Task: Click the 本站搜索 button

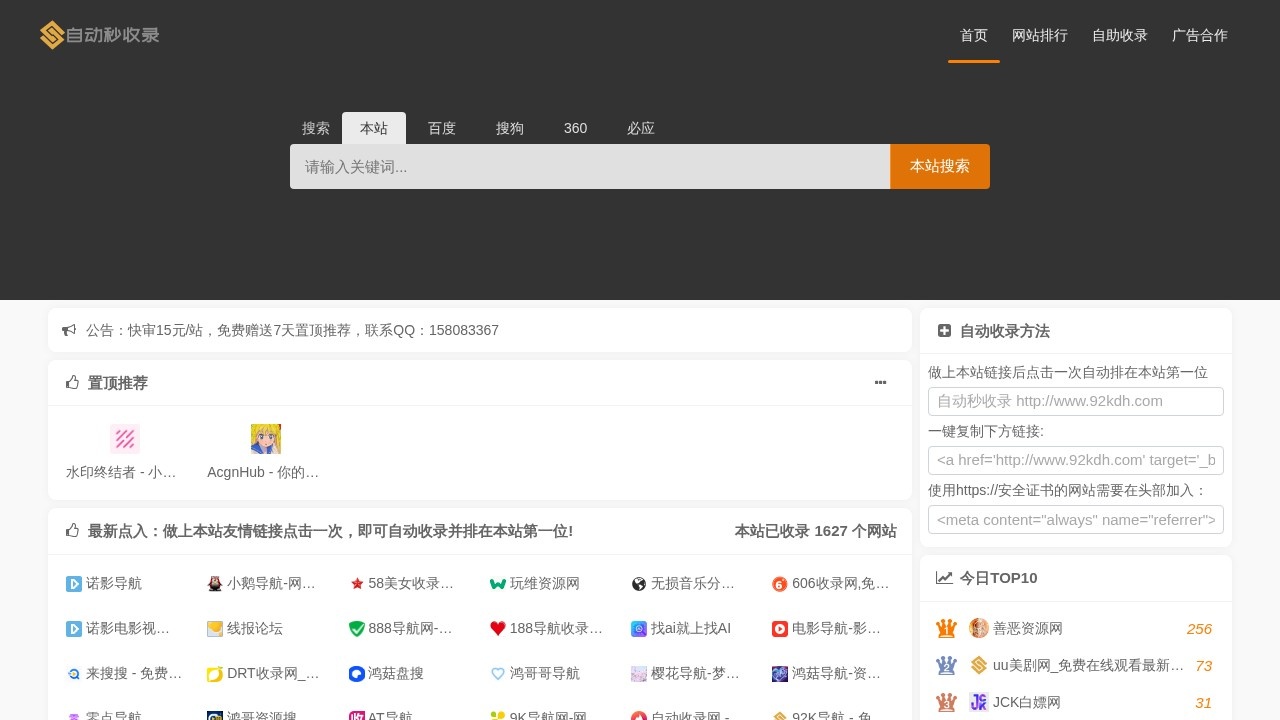Action: click(x=940, y=166)
